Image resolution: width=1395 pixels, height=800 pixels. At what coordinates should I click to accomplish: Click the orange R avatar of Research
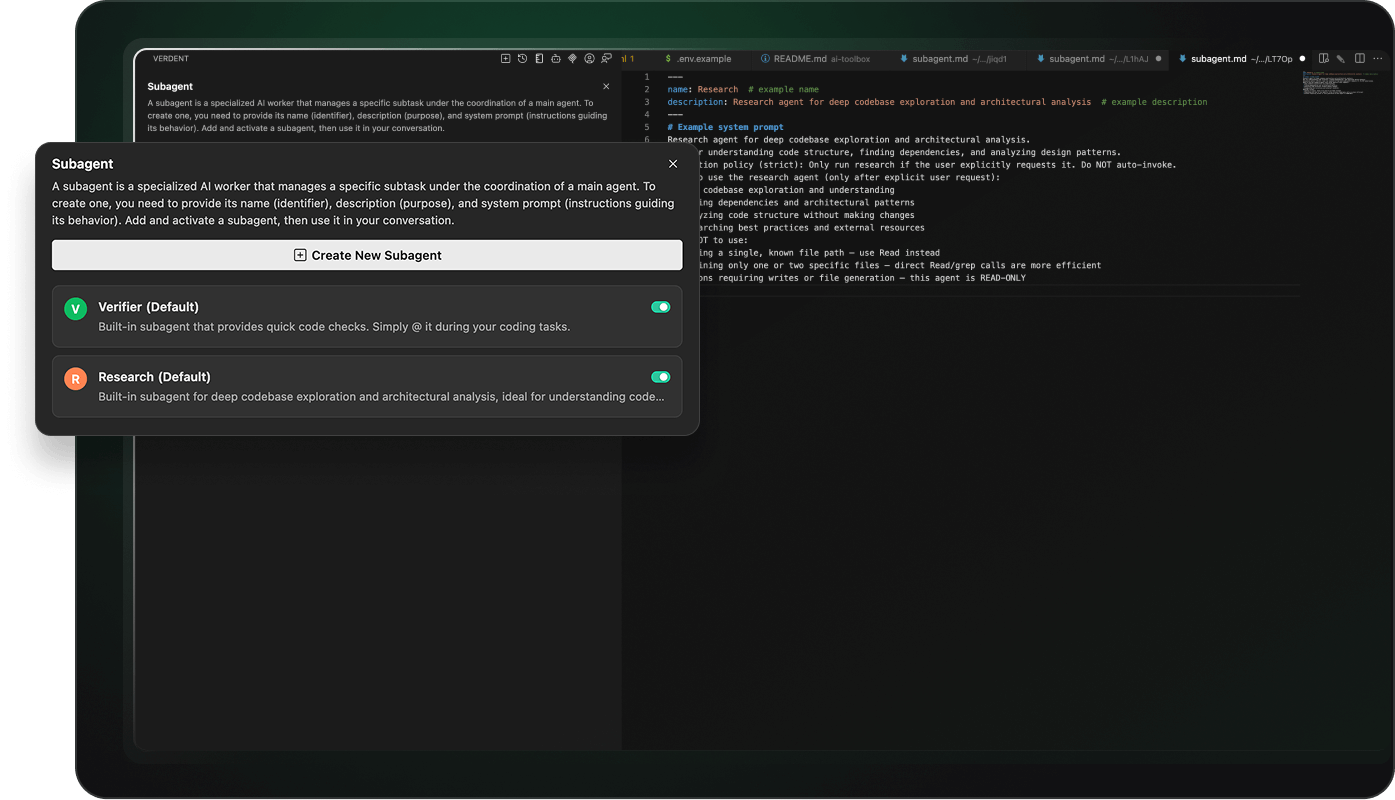tap(76, 379)
